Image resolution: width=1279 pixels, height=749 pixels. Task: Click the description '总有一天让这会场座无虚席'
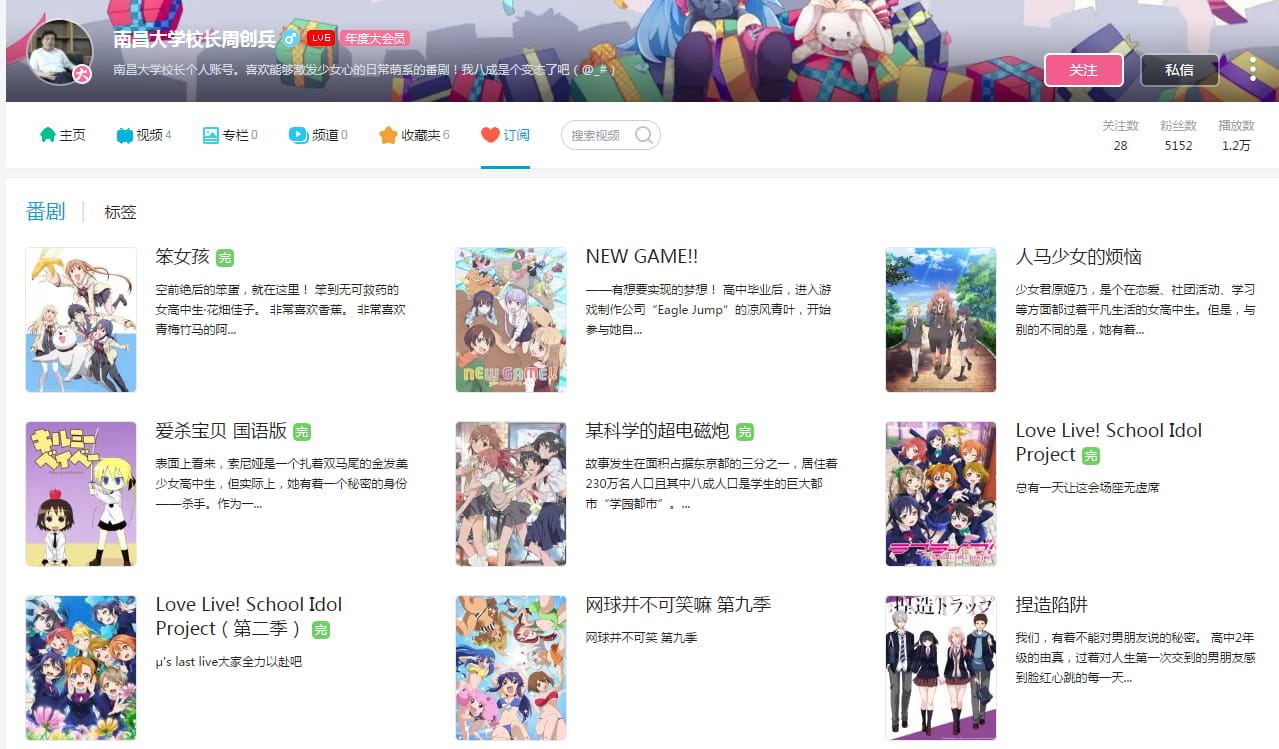[1088, 488]
